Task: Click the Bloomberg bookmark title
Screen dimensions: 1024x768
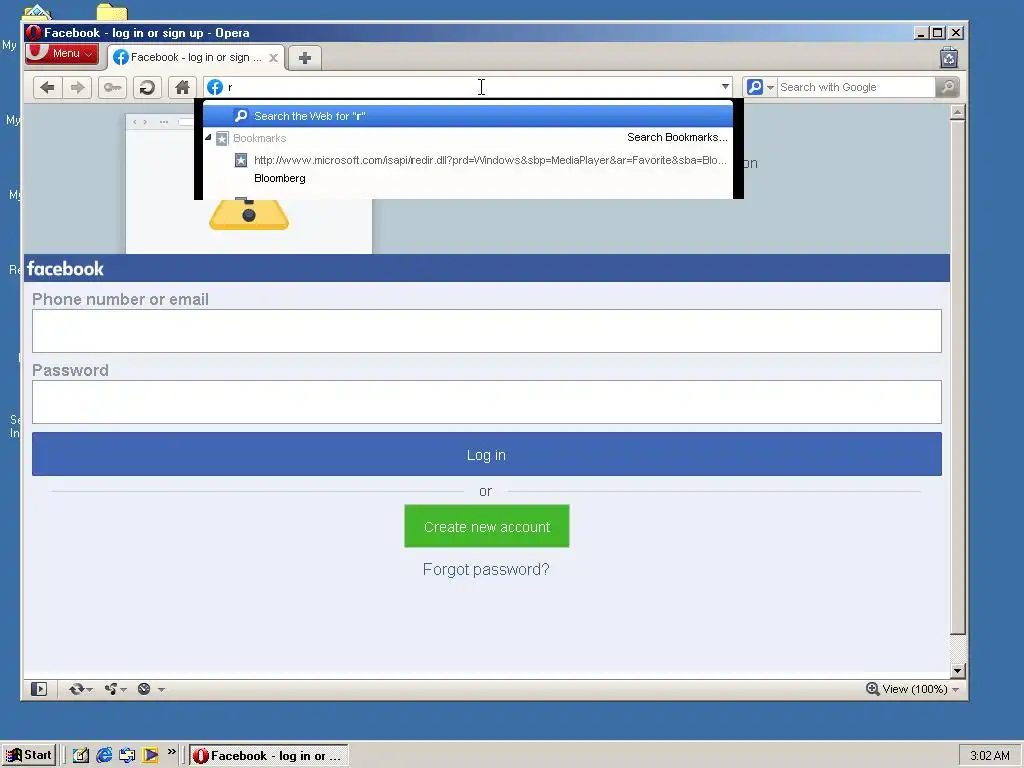Action: pos(280,178)
